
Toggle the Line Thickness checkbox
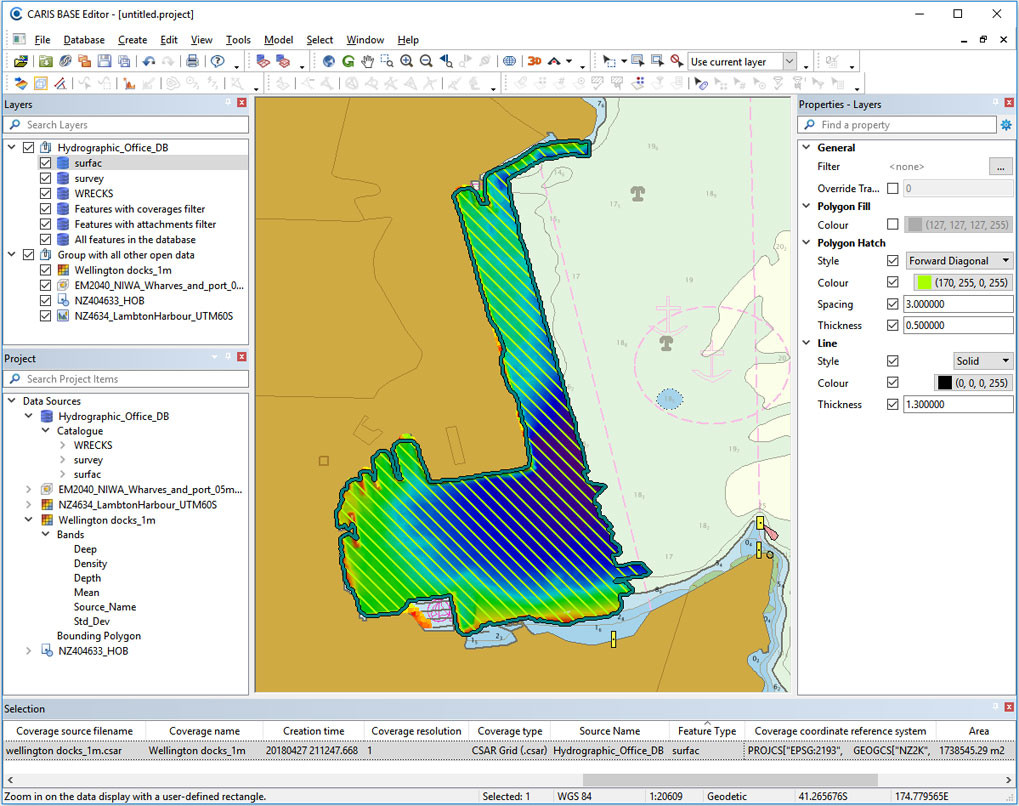893,404
